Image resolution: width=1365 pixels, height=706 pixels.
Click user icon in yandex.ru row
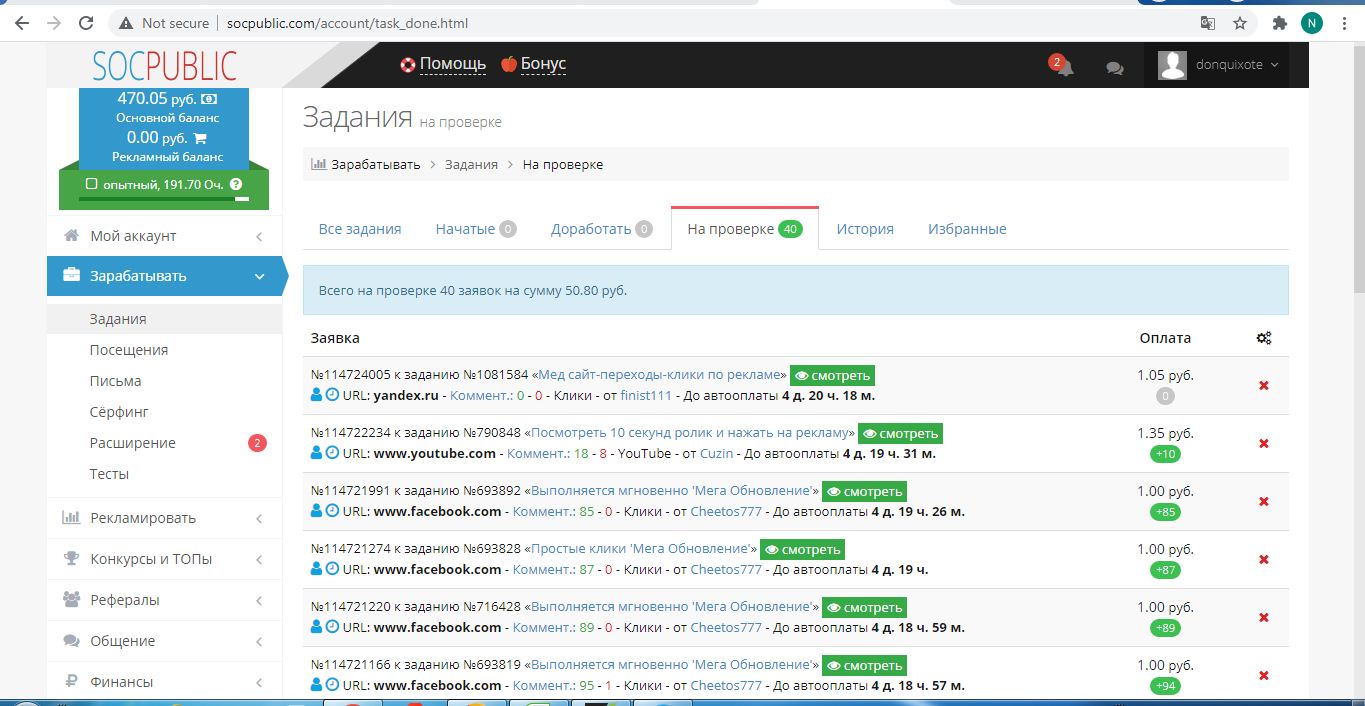click(x=317, y=395)
